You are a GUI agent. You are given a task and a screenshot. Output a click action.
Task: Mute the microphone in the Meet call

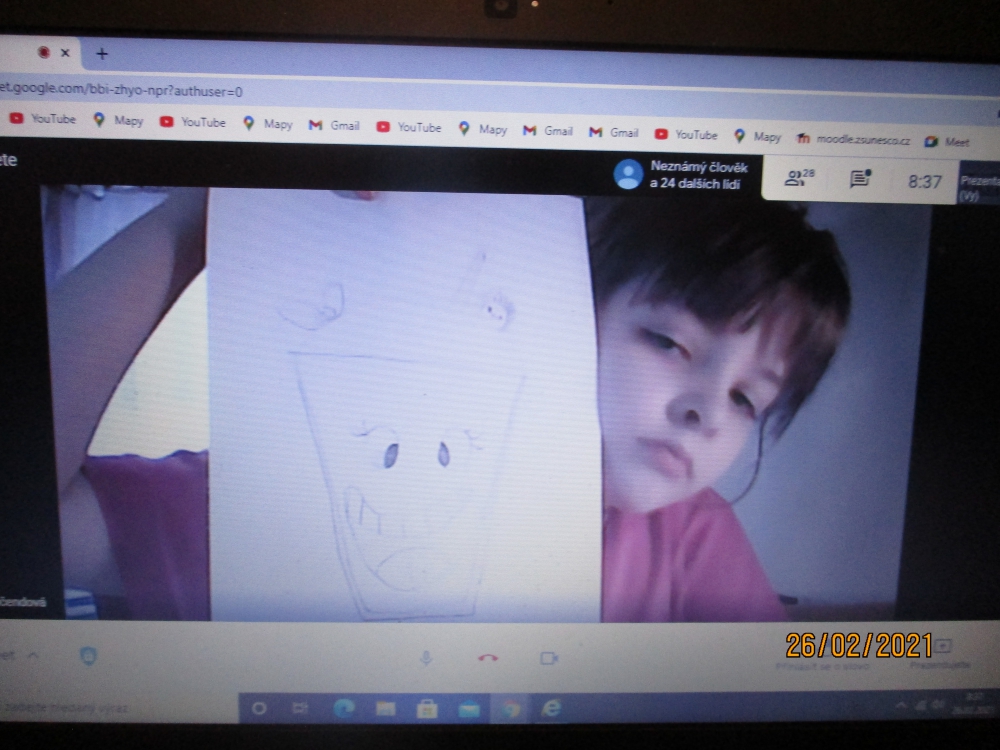click(426, 658)
